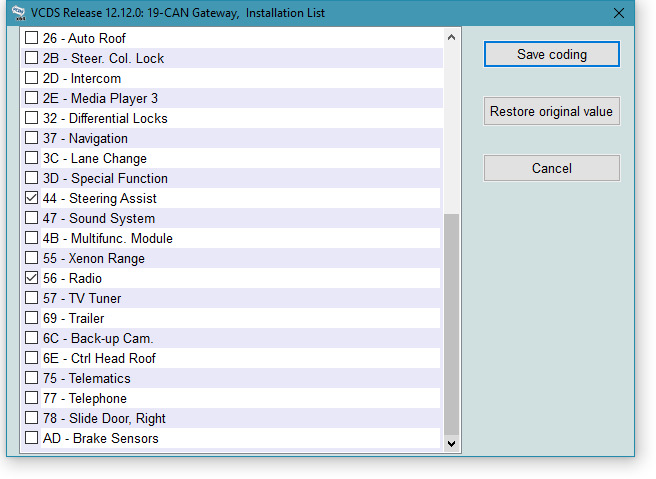Enable 55 - Xenon Range checkbox
Image resolution: width=656 pixels, height=479 pixels.
click(x=31, y=258)
